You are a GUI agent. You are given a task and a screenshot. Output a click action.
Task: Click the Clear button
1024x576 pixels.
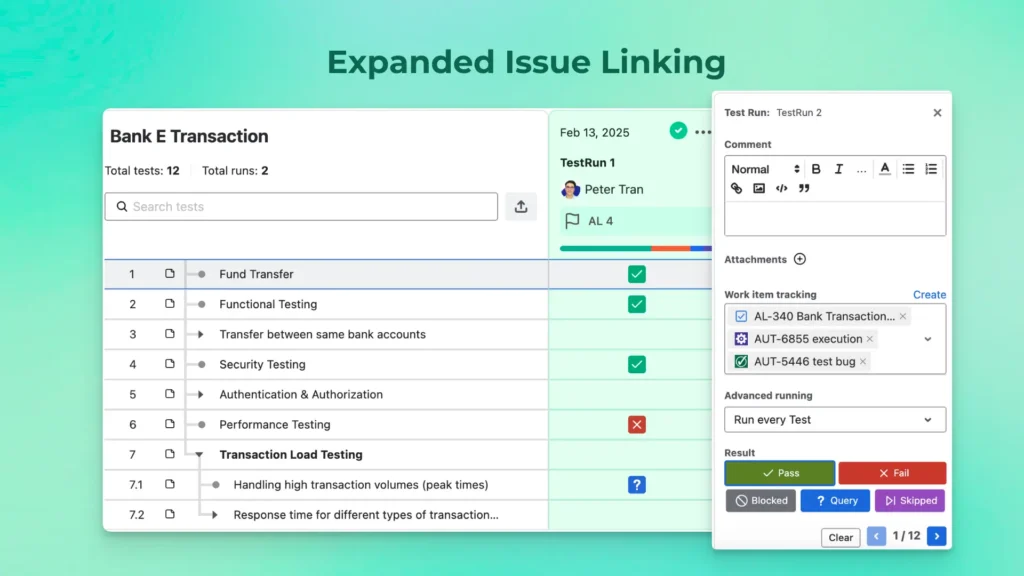(x=840, y=537)
